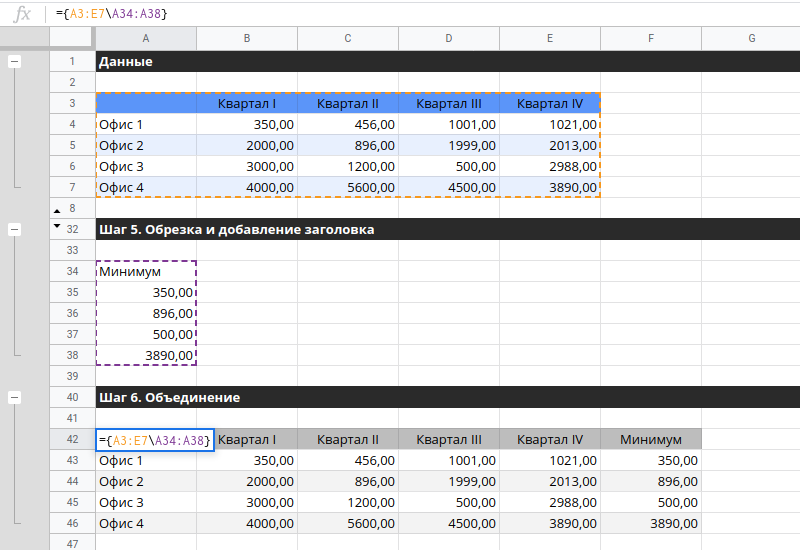The height and width of the screenshot is (550, 800).
Task: Collapse the row group at Данные
Action: click(x=15, y=62)
